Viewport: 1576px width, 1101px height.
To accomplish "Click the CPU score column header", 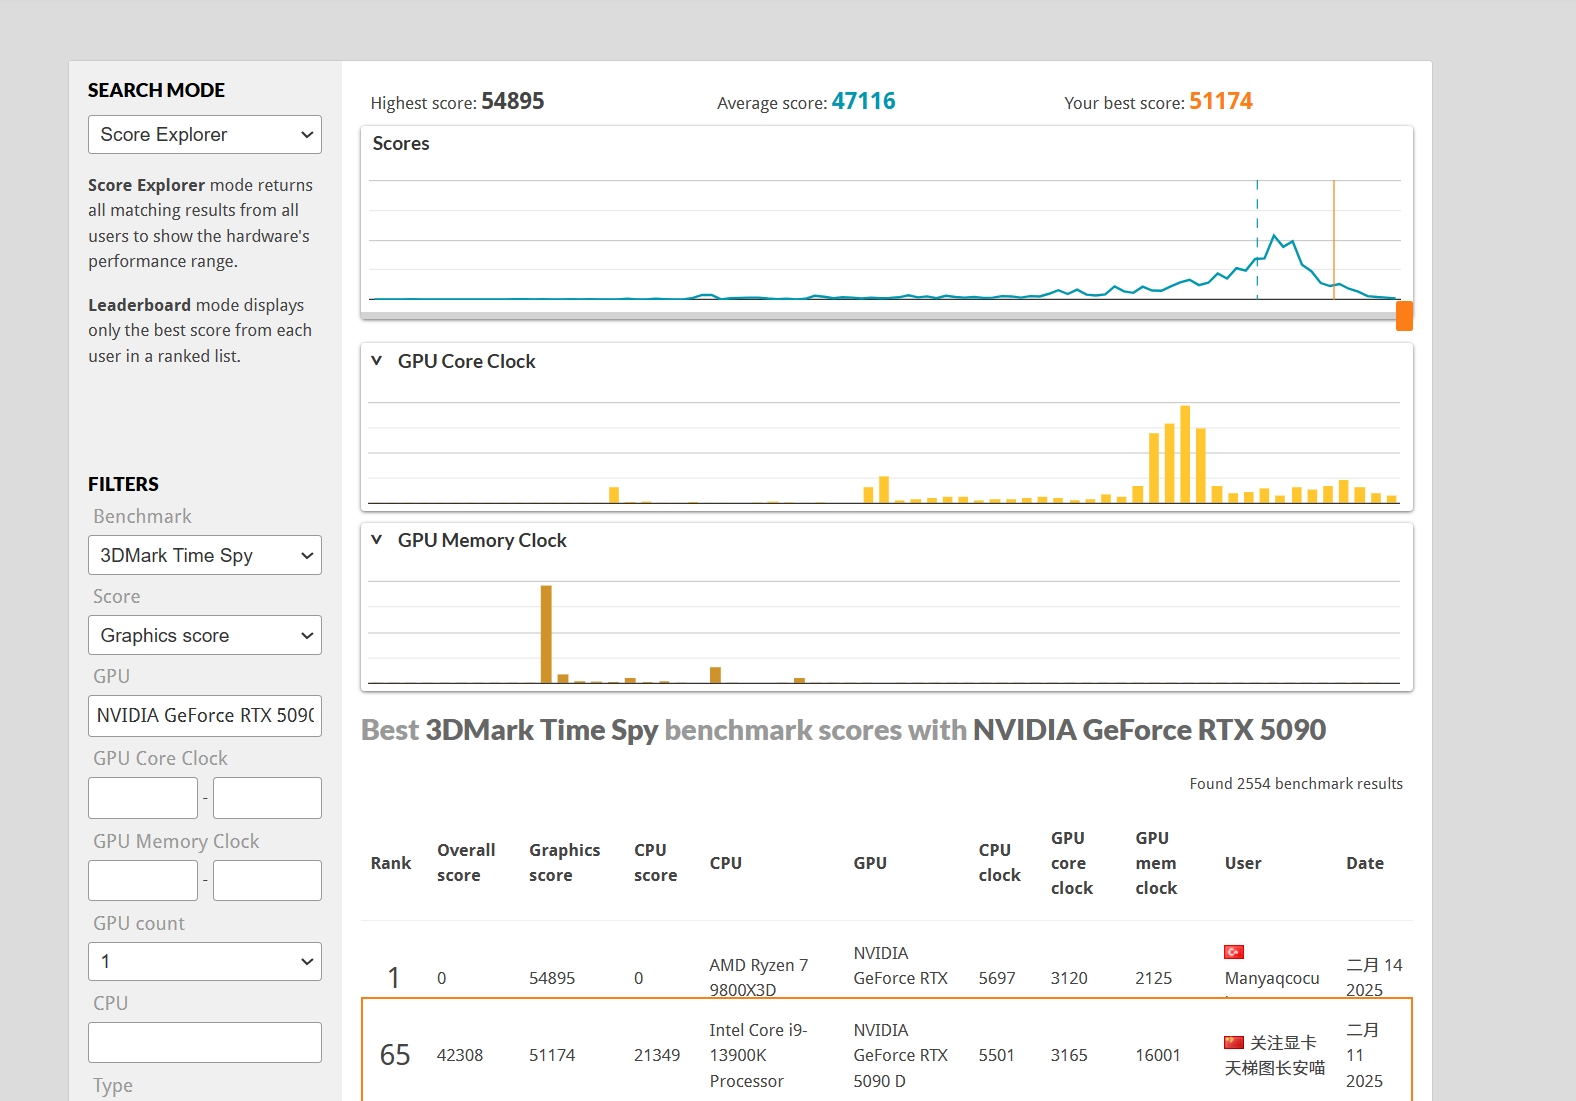I will coord(655,862).
